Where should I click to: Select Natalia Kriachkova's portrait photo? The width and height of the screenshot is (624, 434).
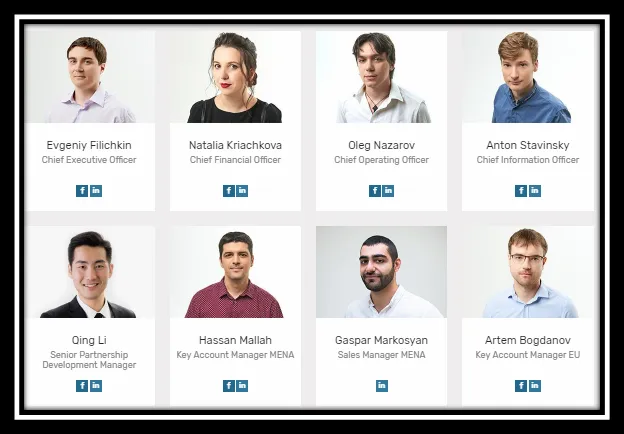click(235, 77)
